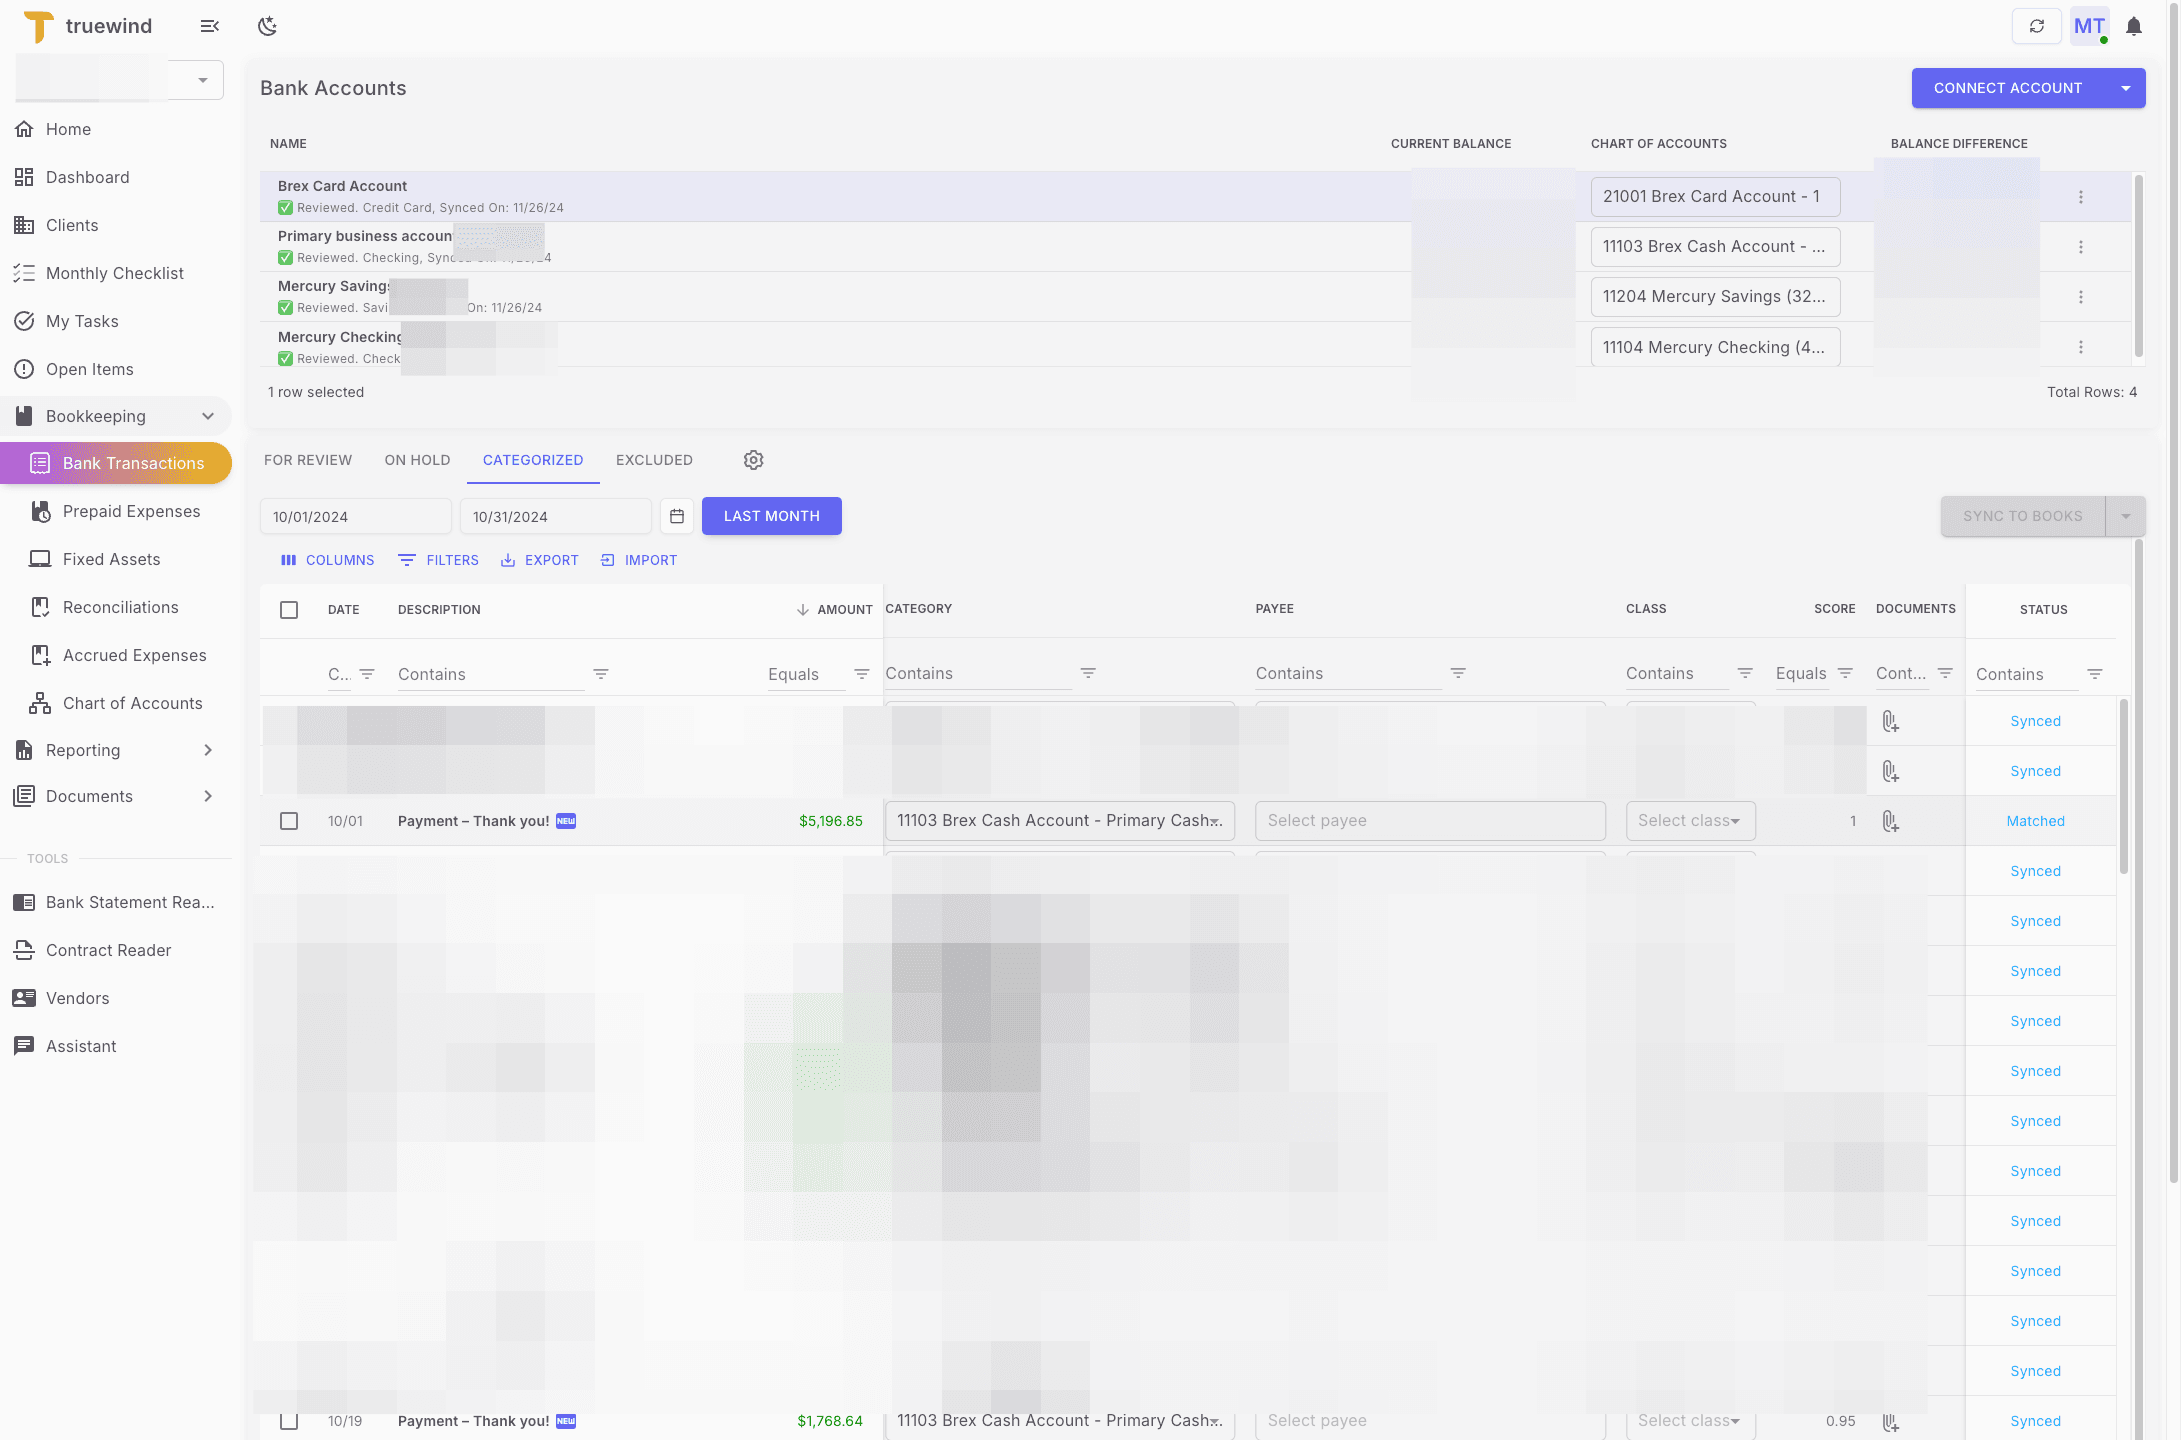
Task: Attach a document on the Matched transaction row
Action: (x=1890, y=821)
